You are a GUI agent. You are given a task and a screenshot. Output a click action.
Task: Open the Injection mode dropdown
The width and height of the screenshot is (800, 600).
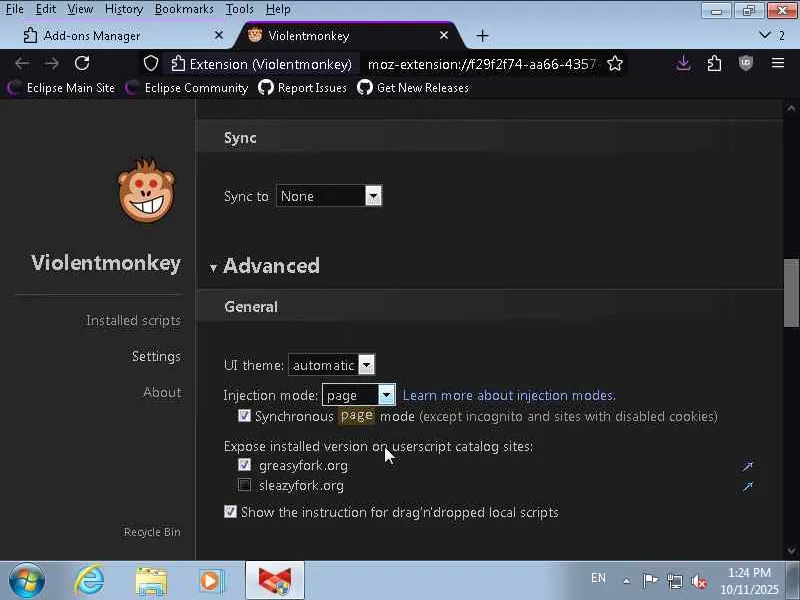(359, 395)
